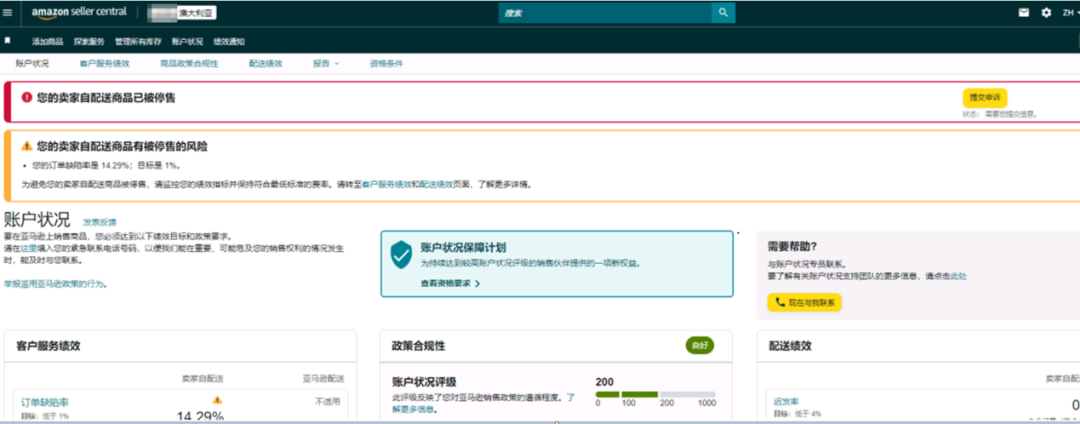Open 账户状况 in the bookmarks bar

[187, 41]
